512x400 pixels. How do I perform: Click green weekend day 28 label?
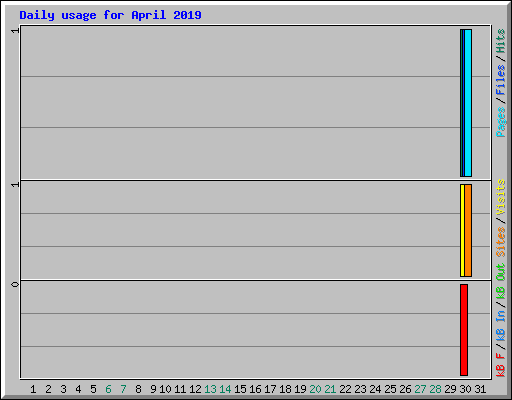click(x=435, y=389)
